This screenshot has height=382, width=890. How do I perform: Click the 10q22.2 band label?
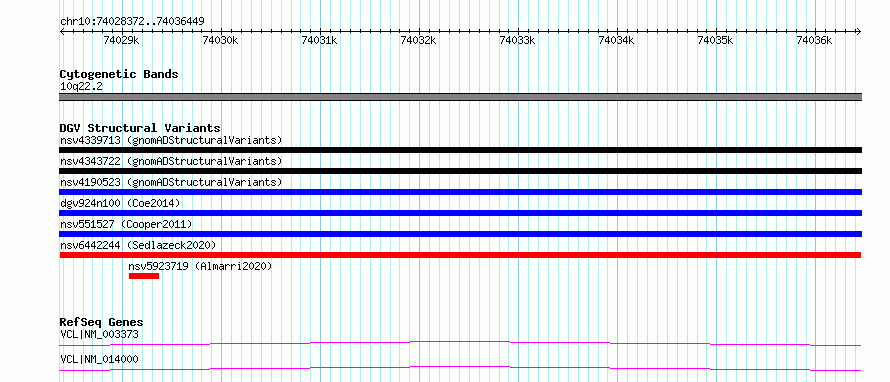(81, 87)
